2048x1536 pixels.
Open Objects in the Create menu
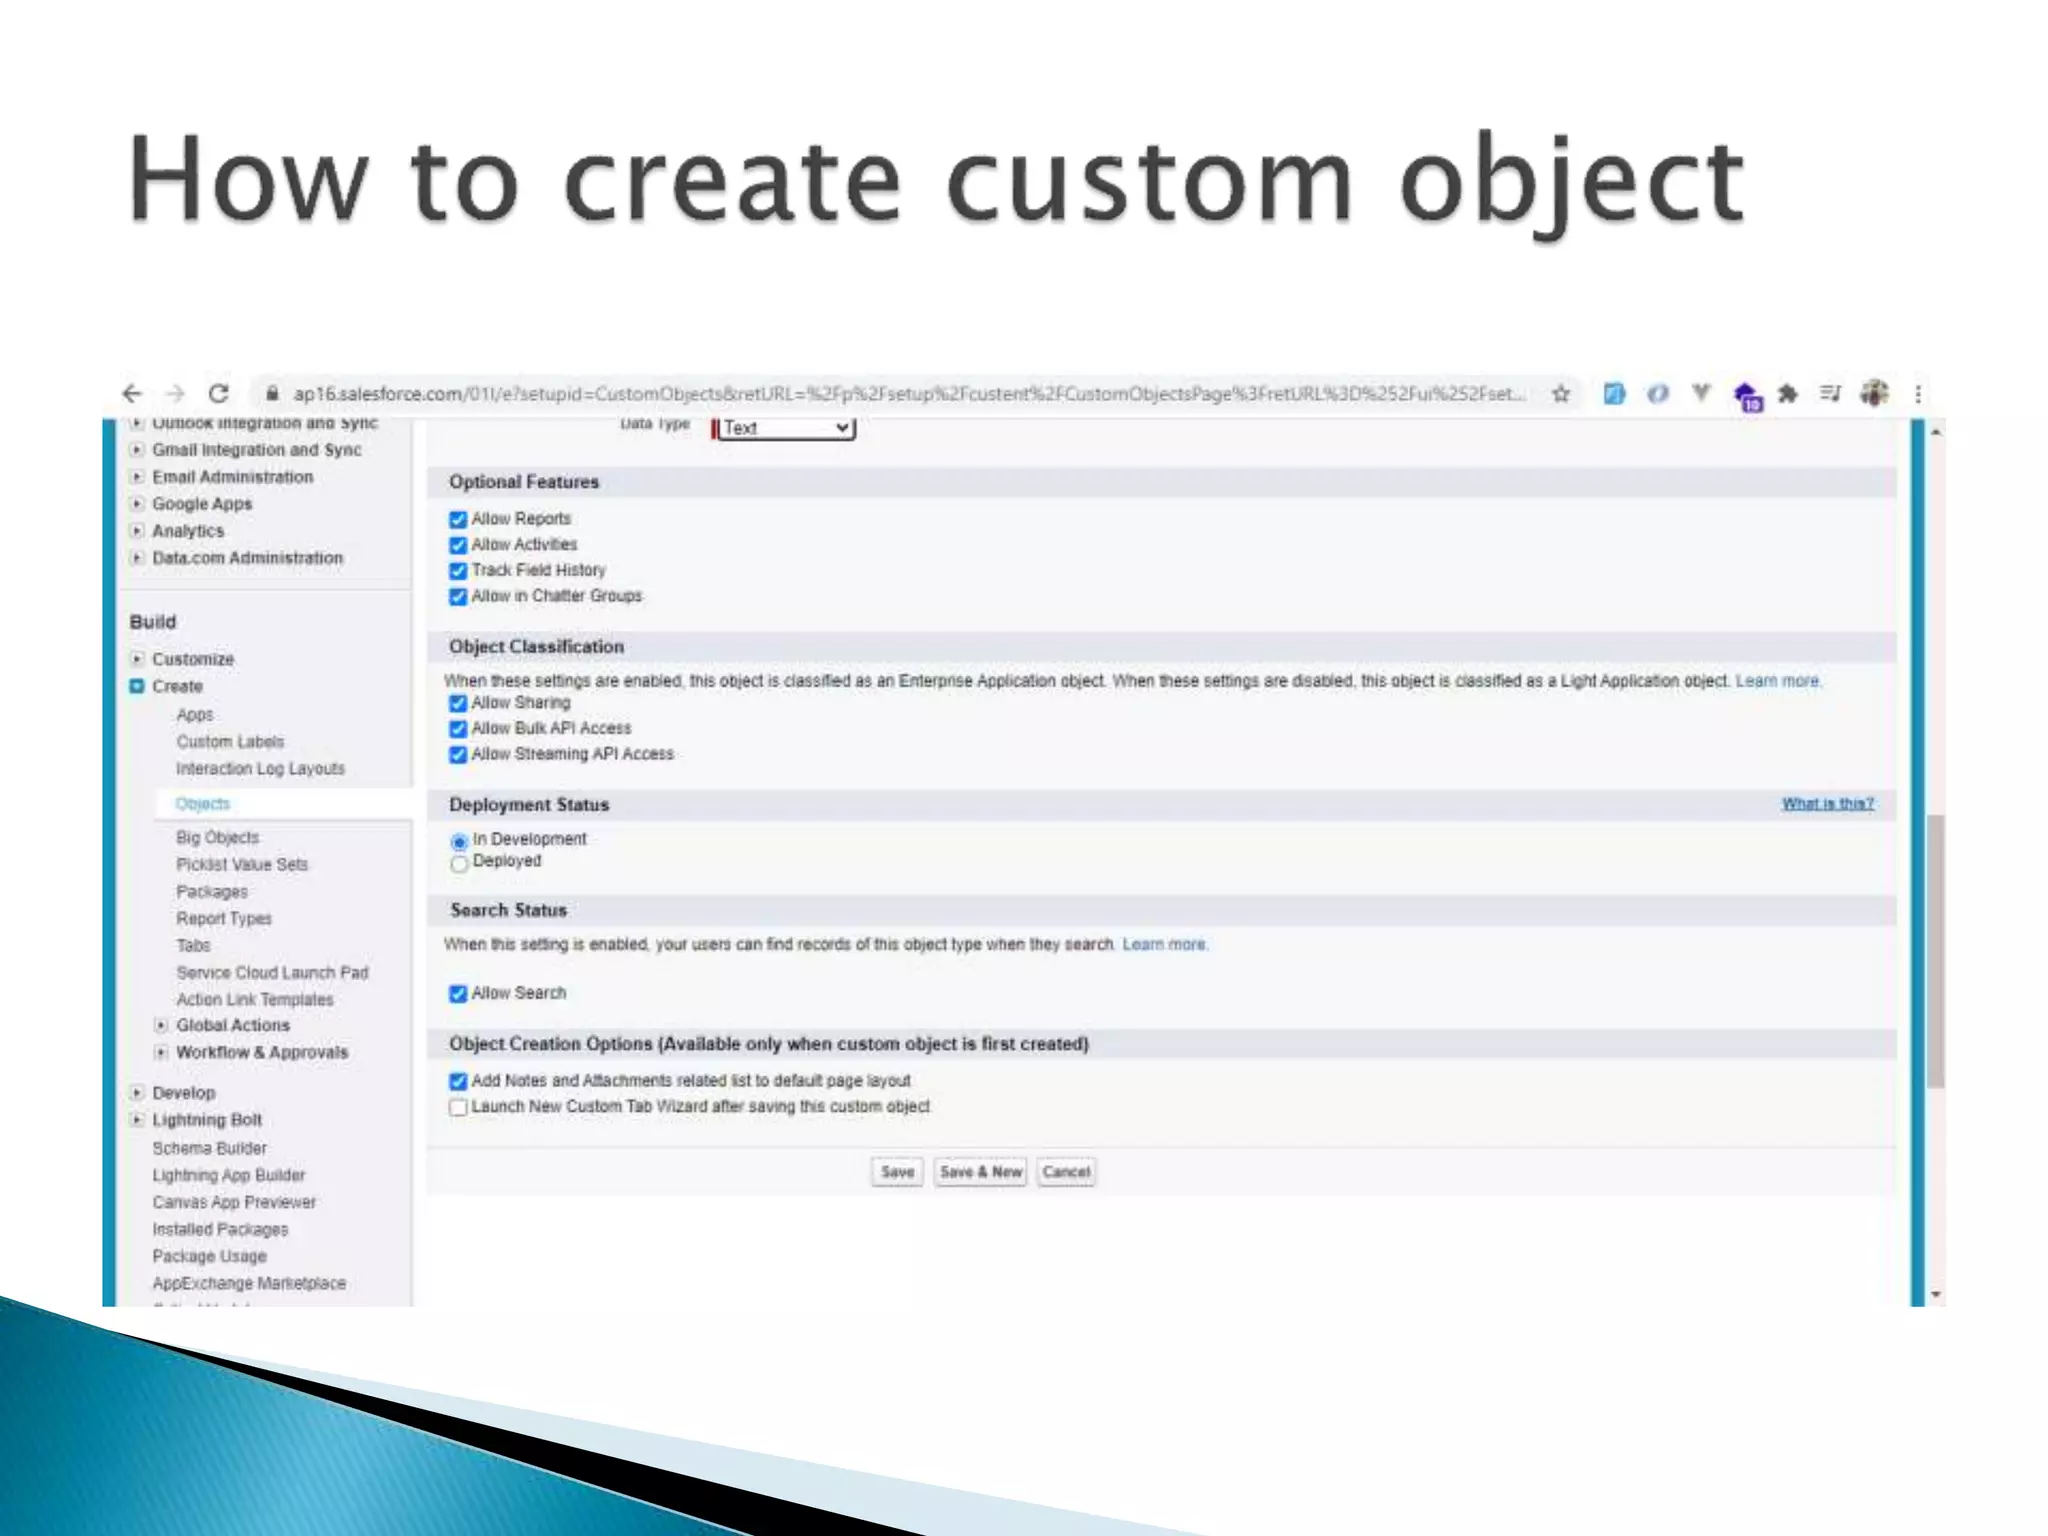click(x=202, y=804)
